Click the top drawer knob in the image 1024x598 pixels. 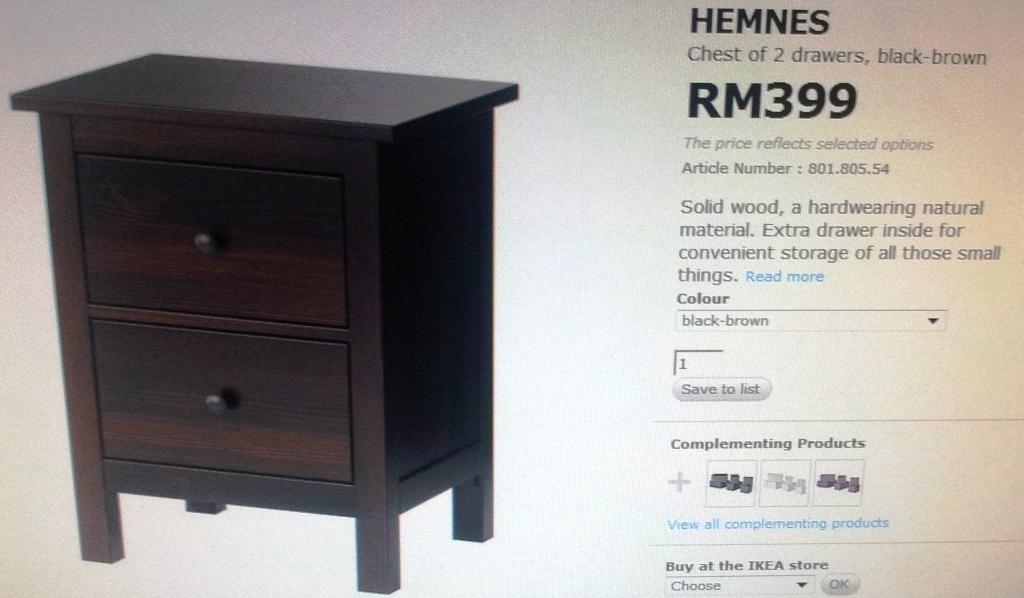(x=210, y=243)
